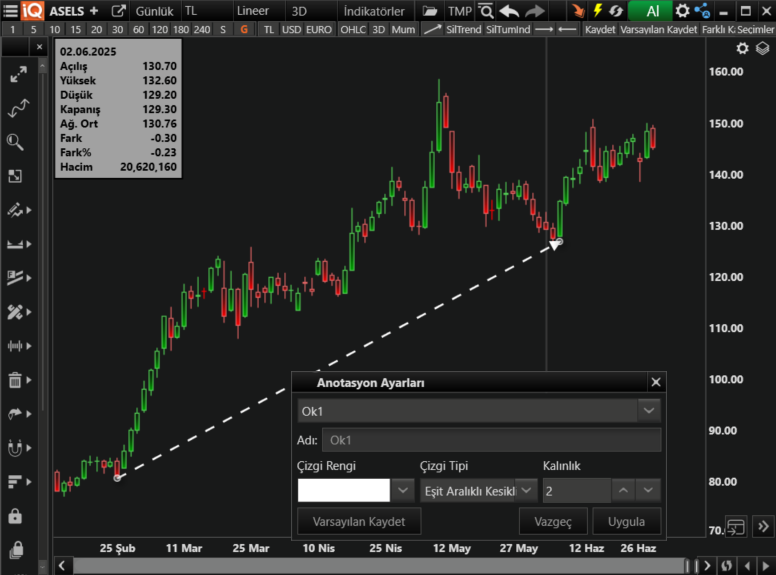
Task: Open chart settings gear above price axis
Action: point(742,48)
